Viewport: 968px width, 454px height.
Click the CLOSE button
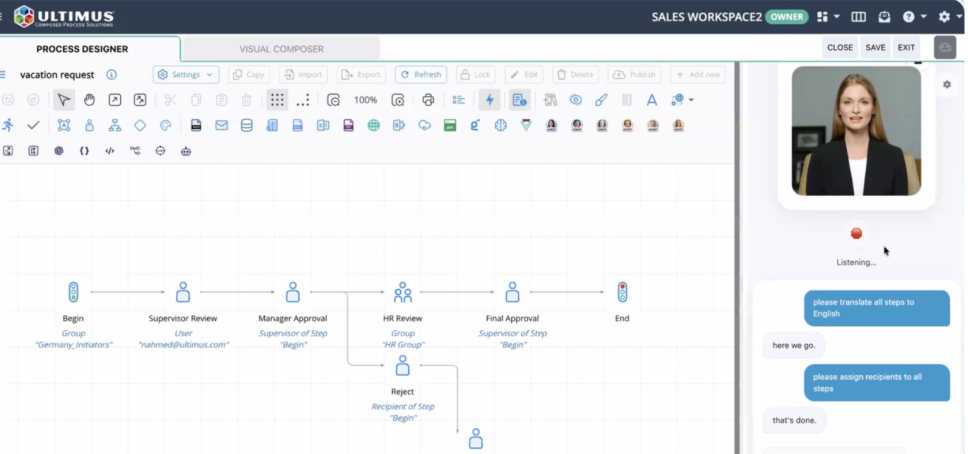(x=840, y=48)
